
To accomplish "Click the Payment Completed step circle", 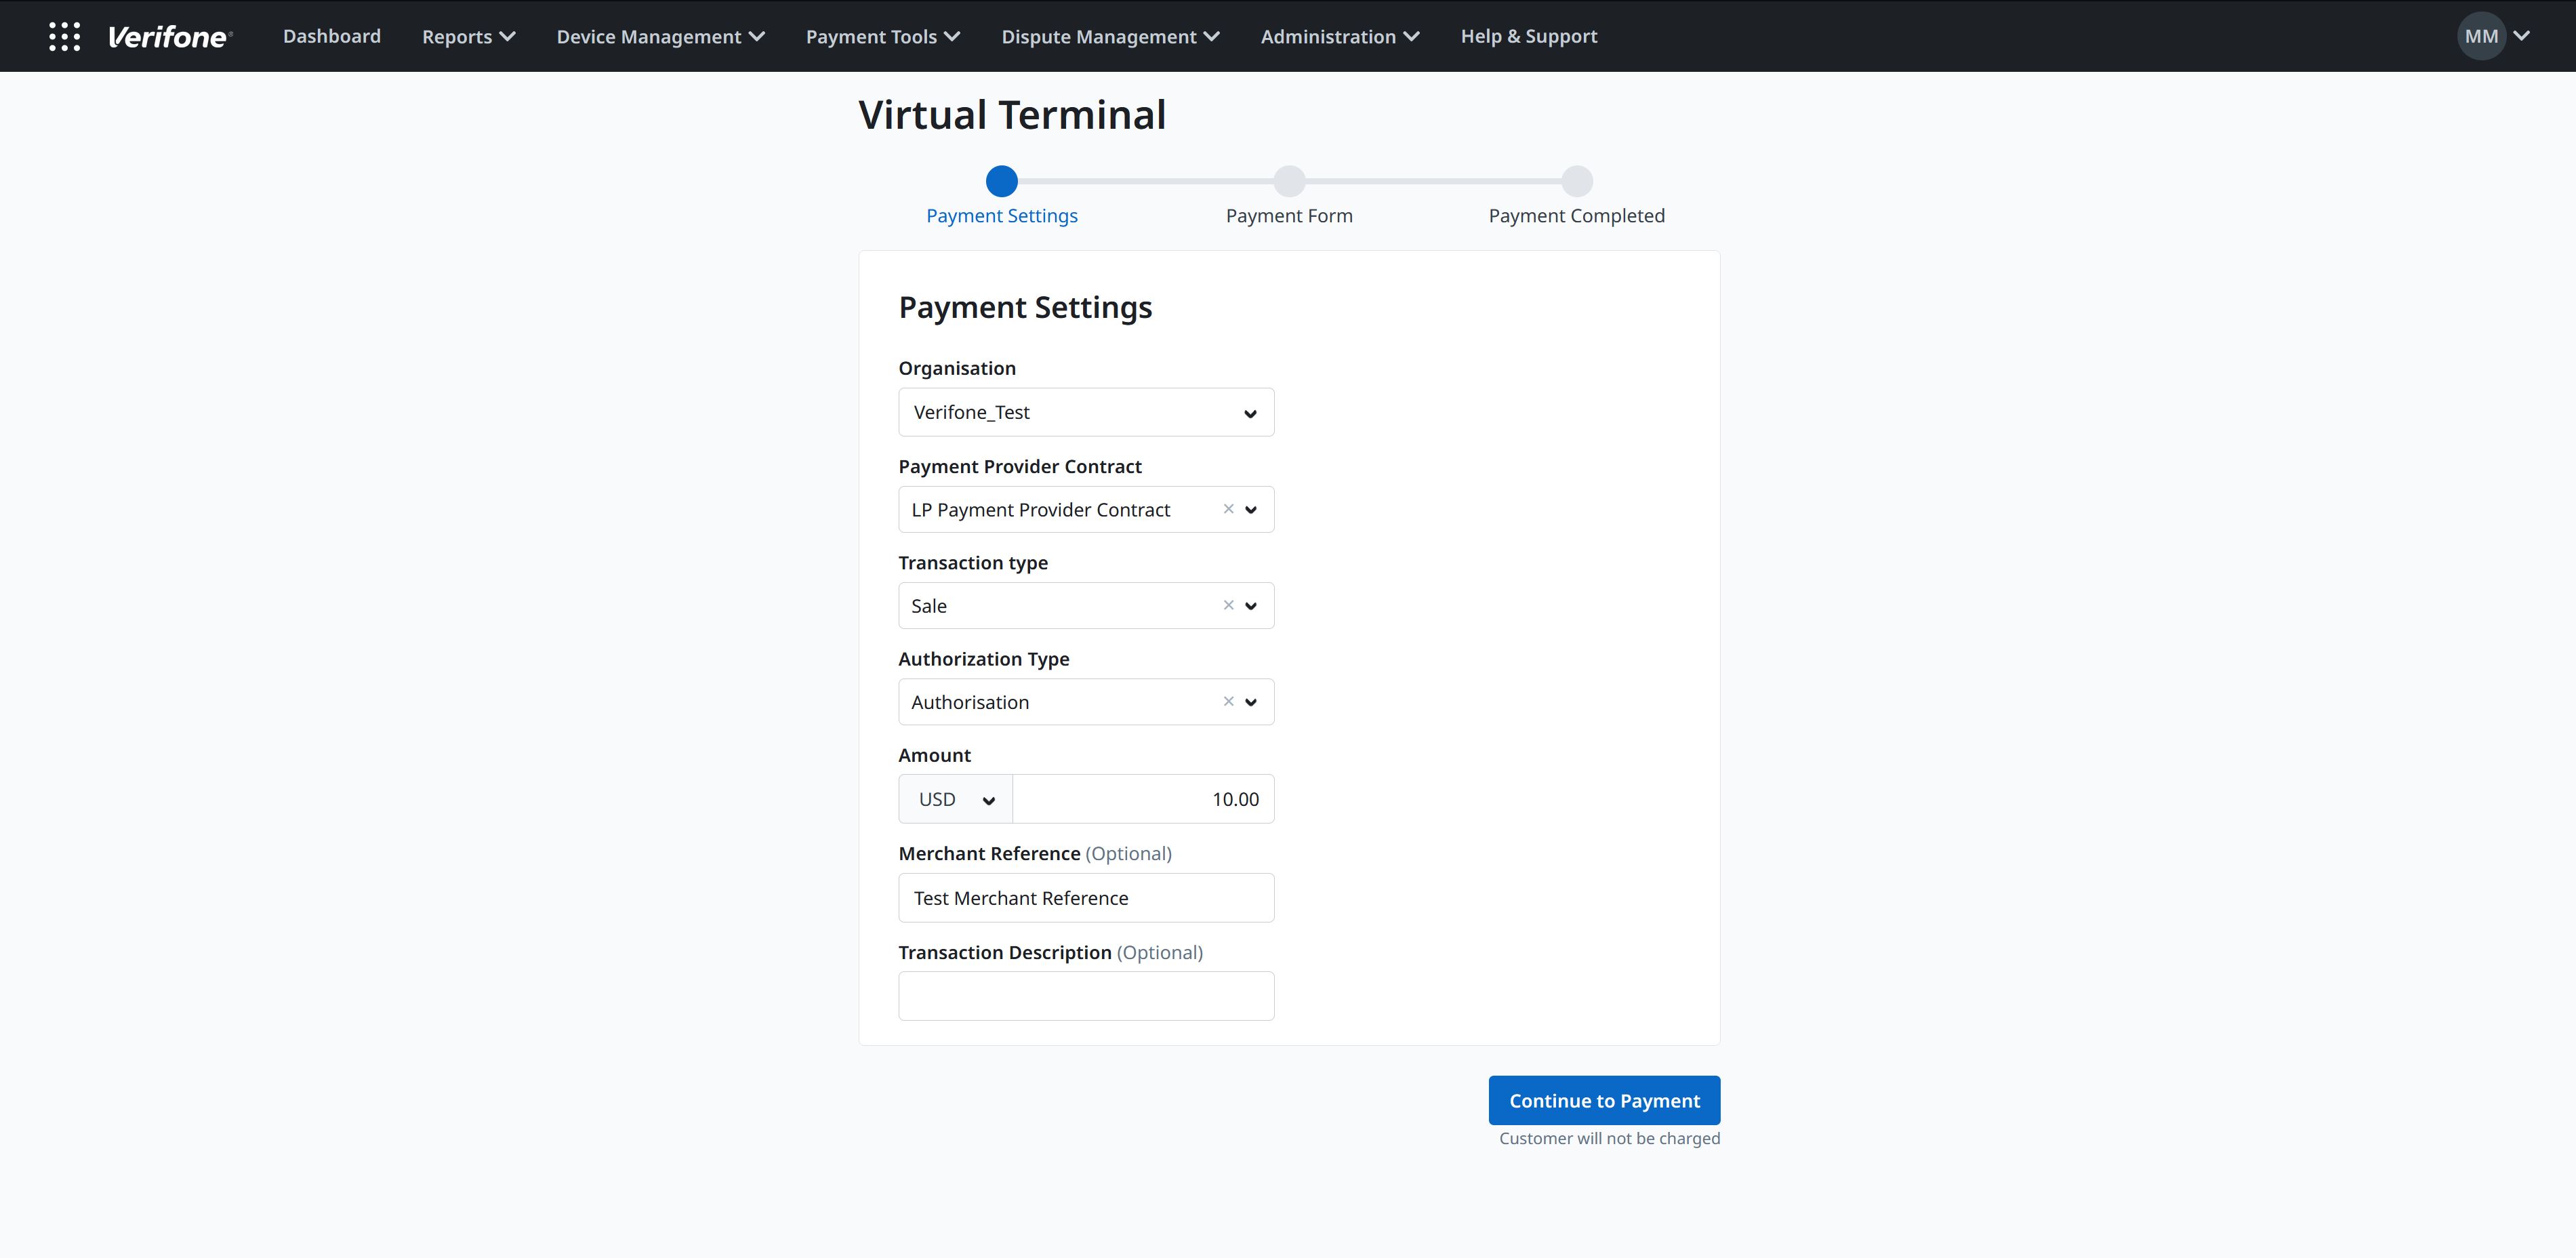I will (1577, 181).
